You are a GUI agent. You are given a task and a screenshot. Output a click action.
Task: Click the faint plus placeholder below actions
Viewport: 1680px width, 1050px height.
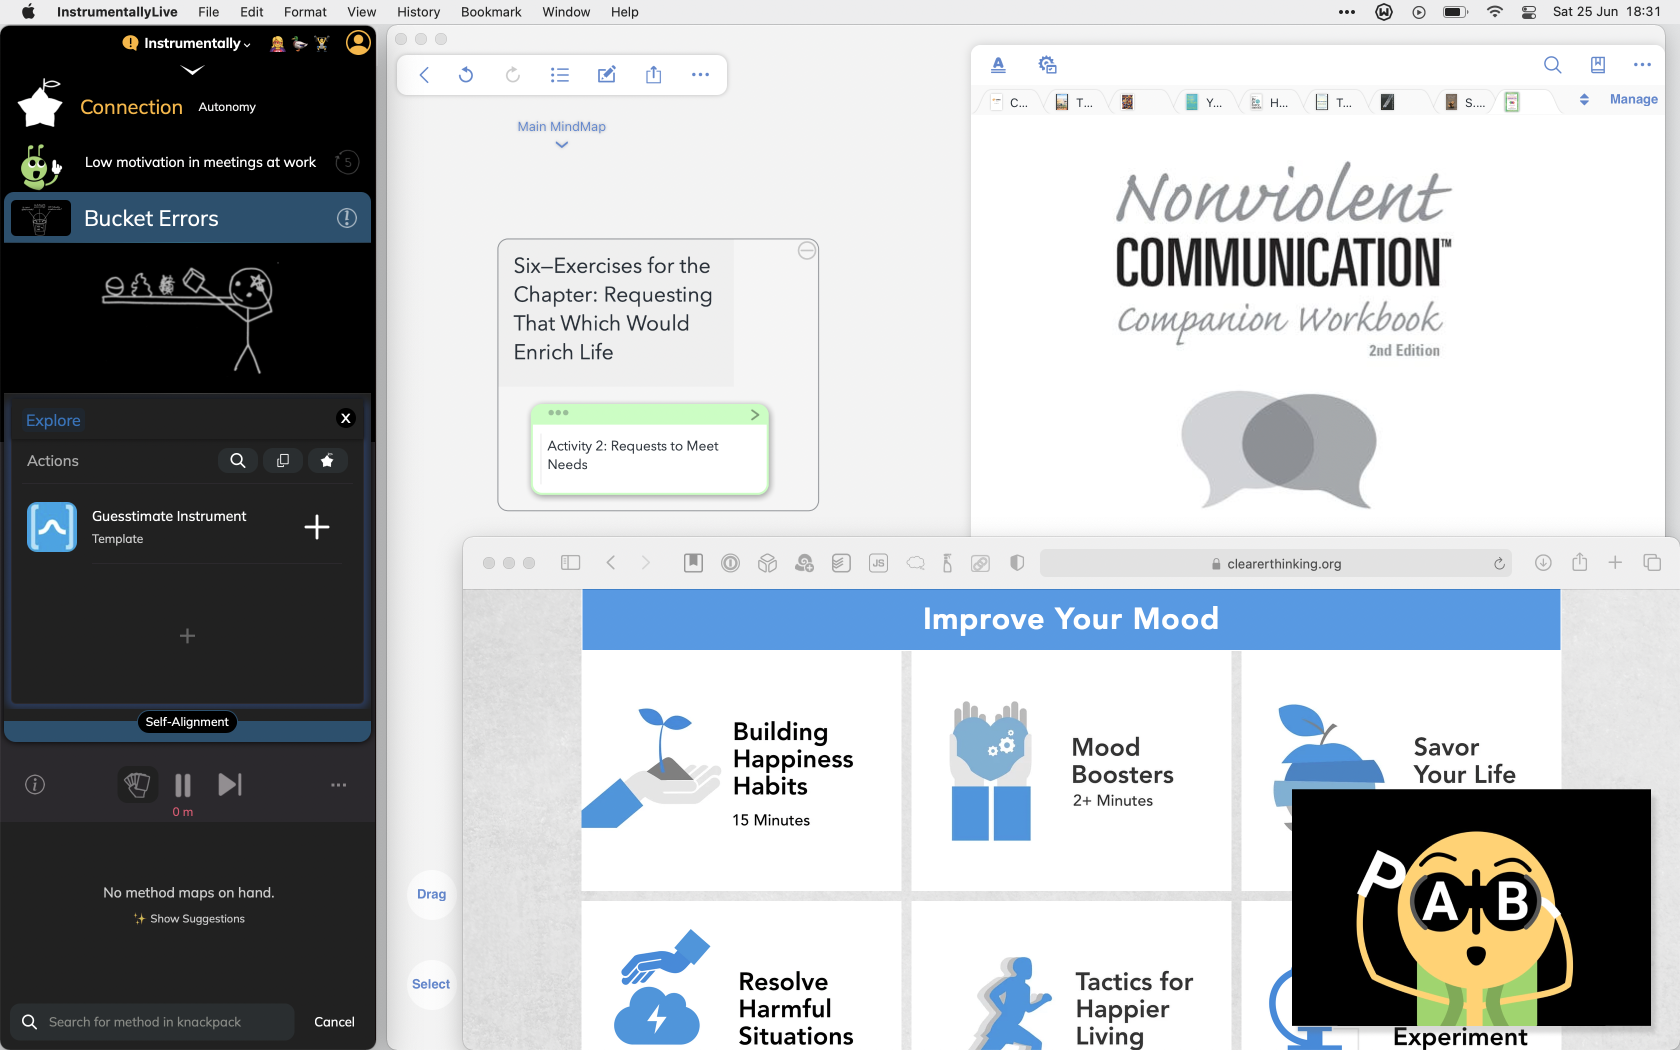[x=187, y=636]
